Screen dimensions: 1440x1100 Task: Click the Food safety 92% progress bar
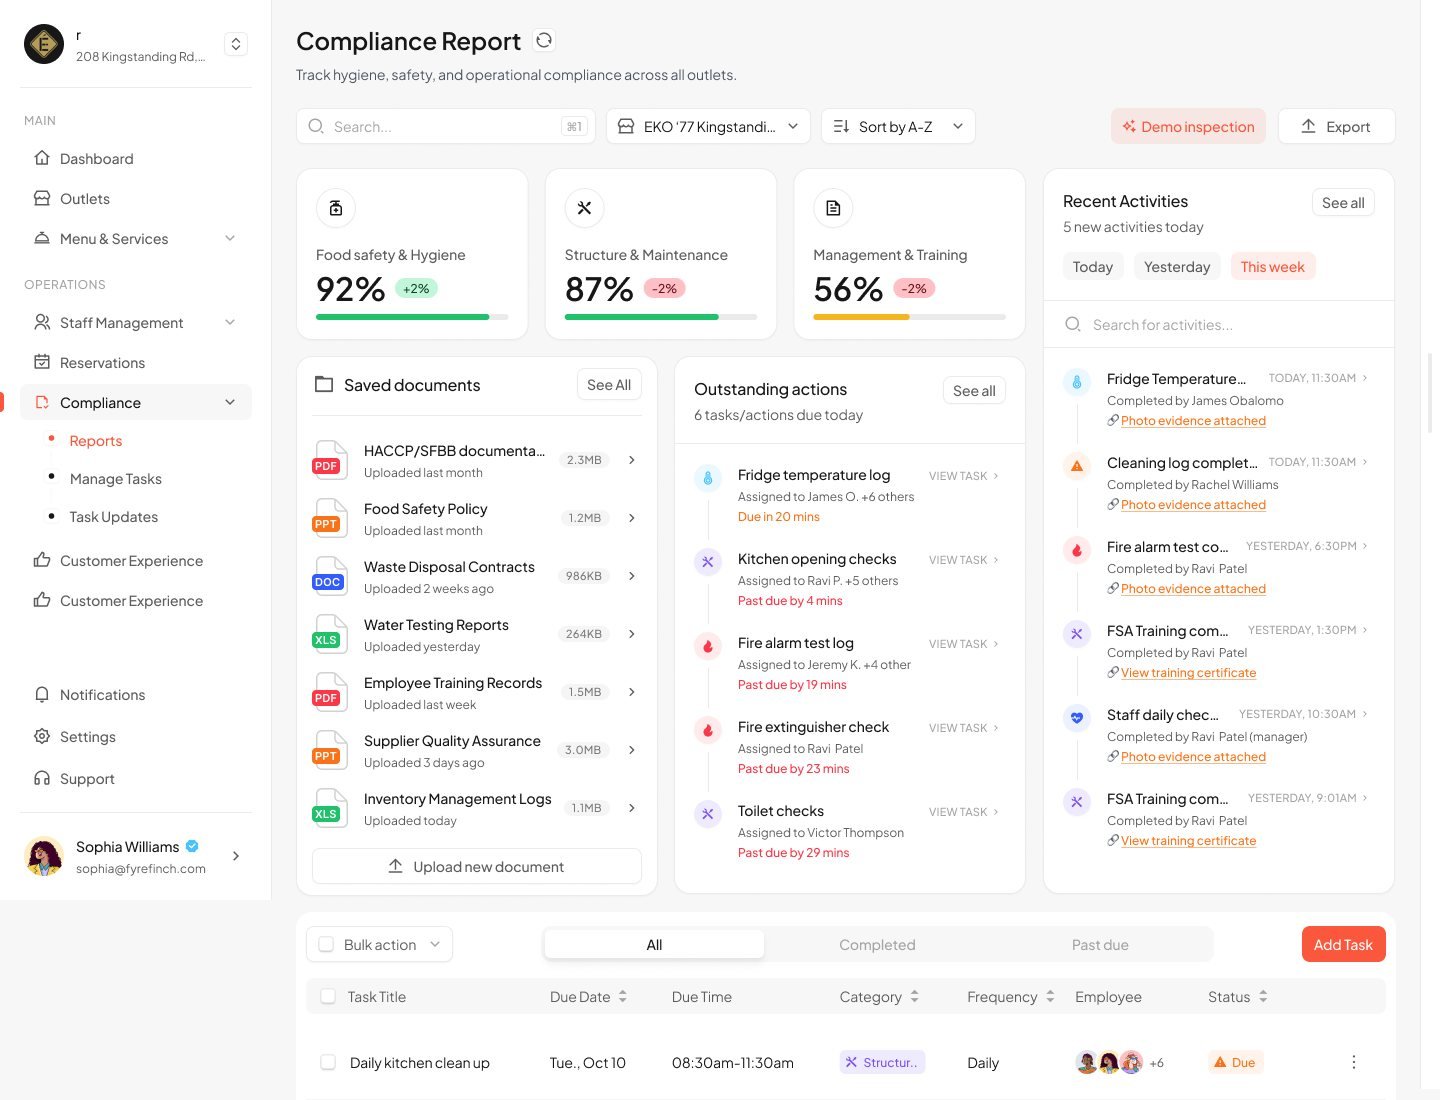coord(412,317)
